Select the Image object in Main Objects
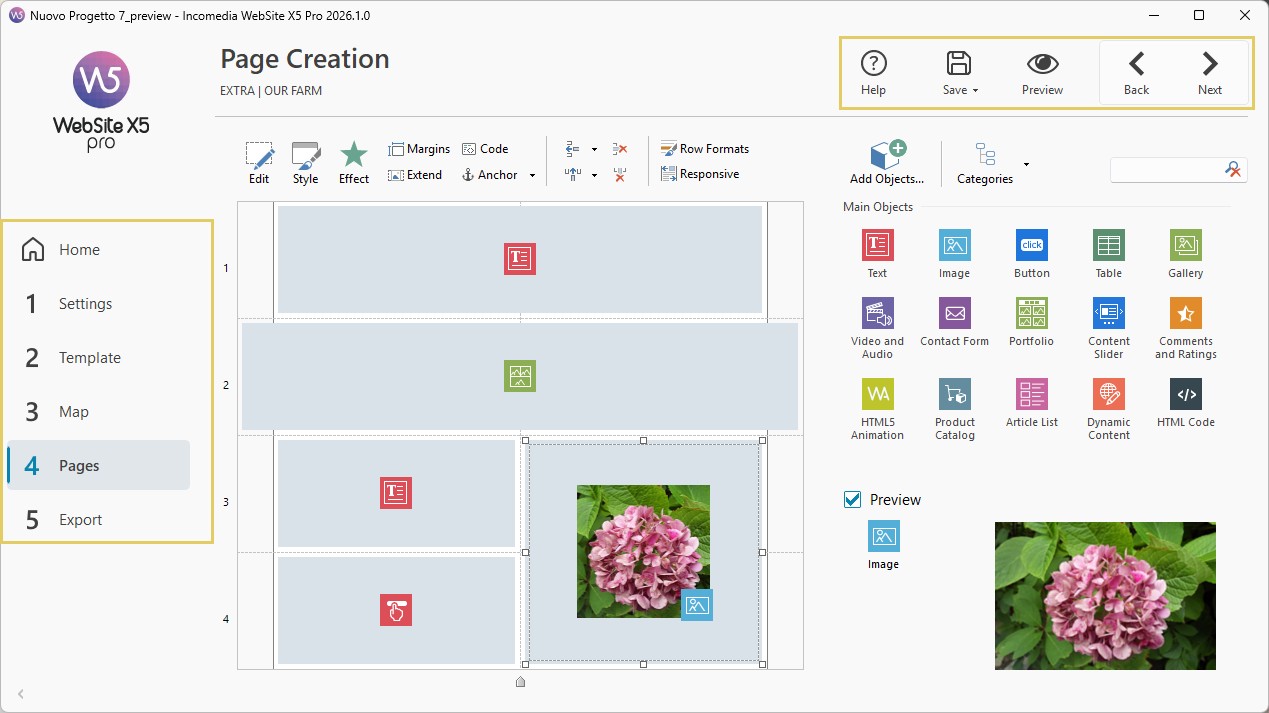This screenshot has width=1269, height=713. pos(954,254)
